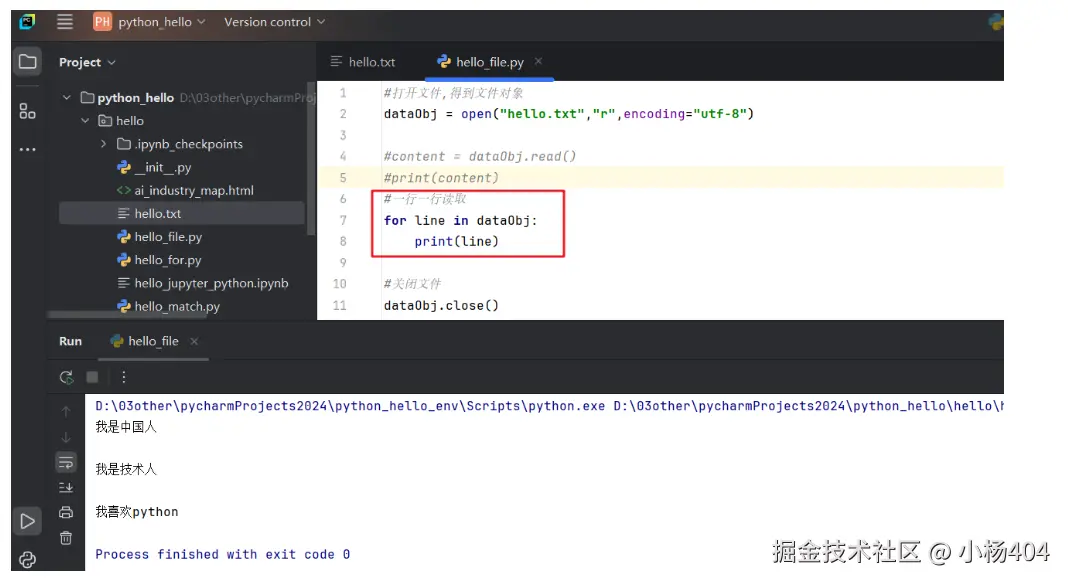
Task: Click the PyCharm logo icon
Action: (27, 22)
